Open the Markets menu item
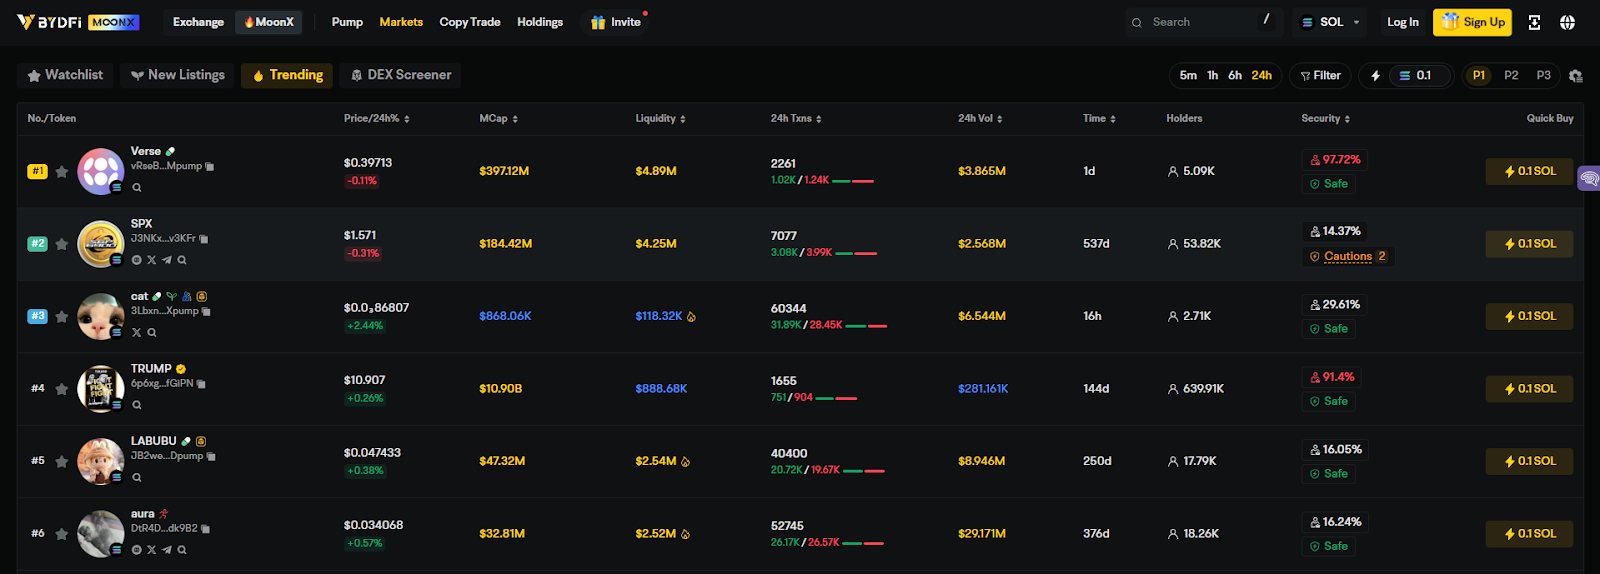Screen dimensions: 1600x574 click(401, 22)
